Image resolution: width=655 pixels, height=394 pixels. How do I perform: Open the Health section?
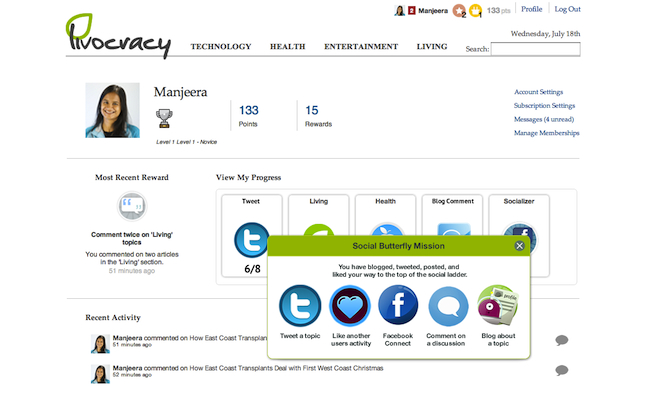287,46
